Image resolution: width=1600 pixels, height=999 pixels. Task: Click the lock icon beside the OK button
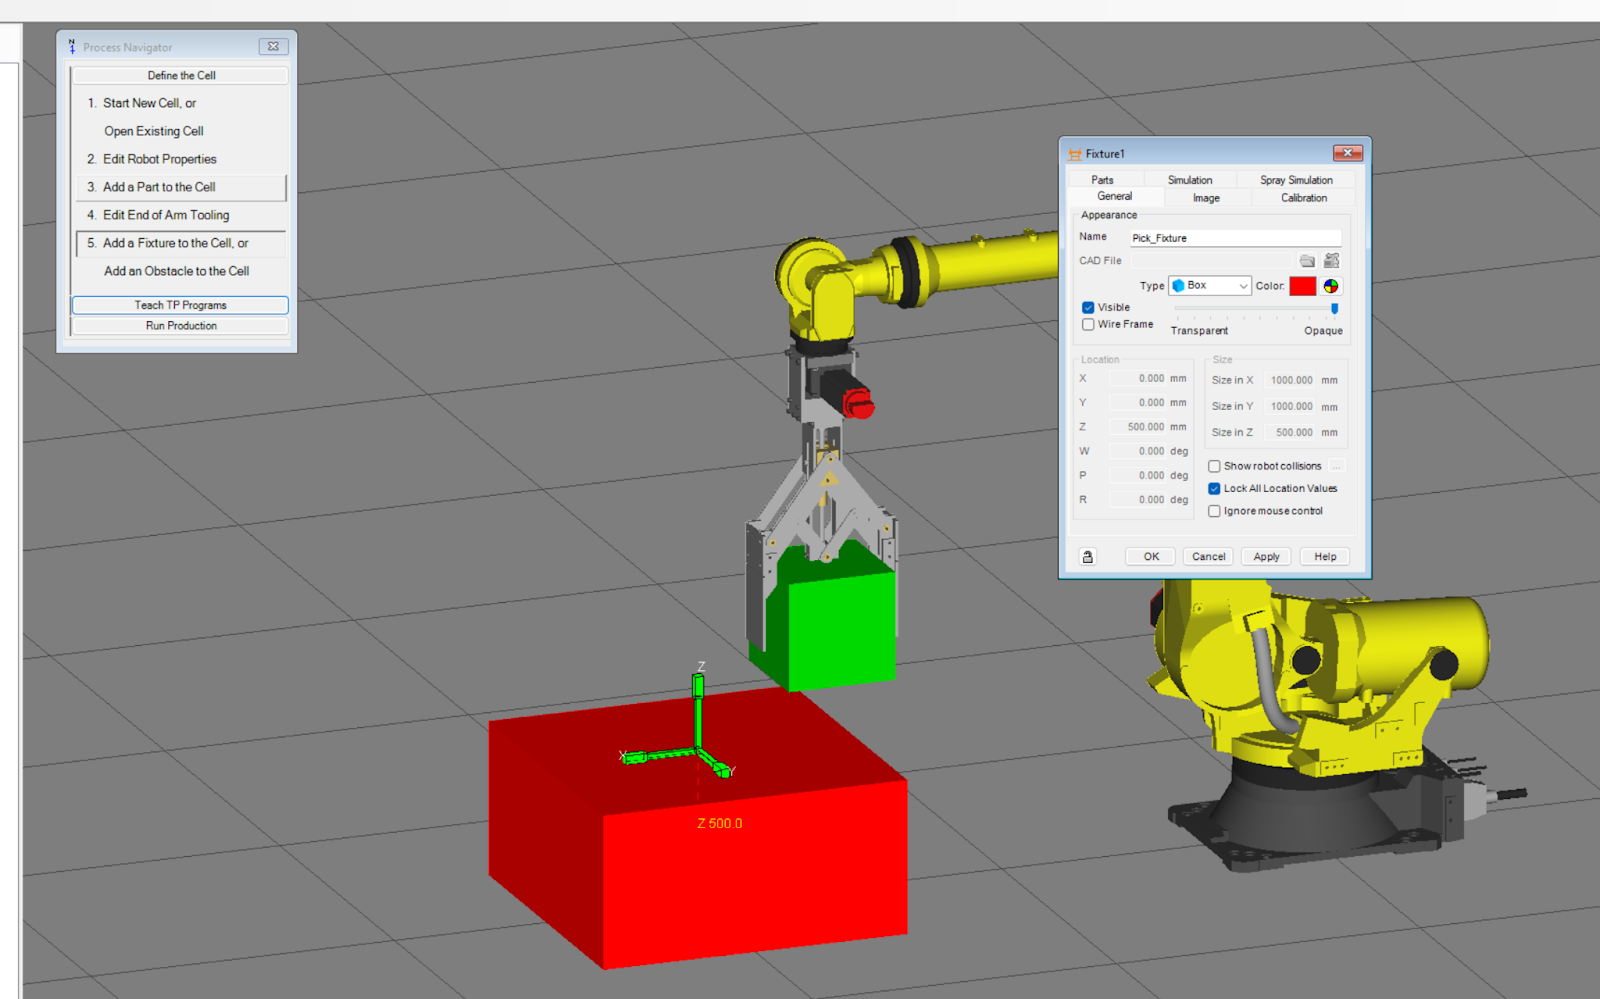[1088, 557]
